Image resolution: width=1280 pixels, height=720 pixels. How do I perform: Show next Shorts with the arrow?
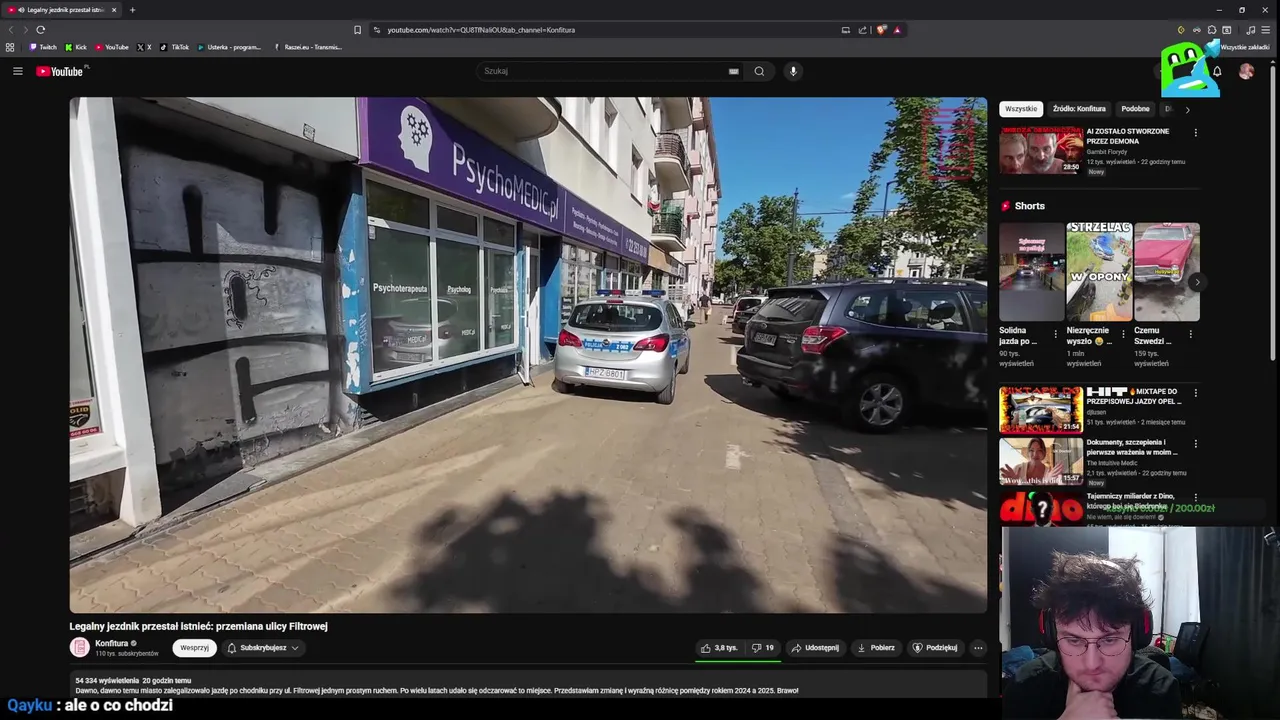point(1196,282)
